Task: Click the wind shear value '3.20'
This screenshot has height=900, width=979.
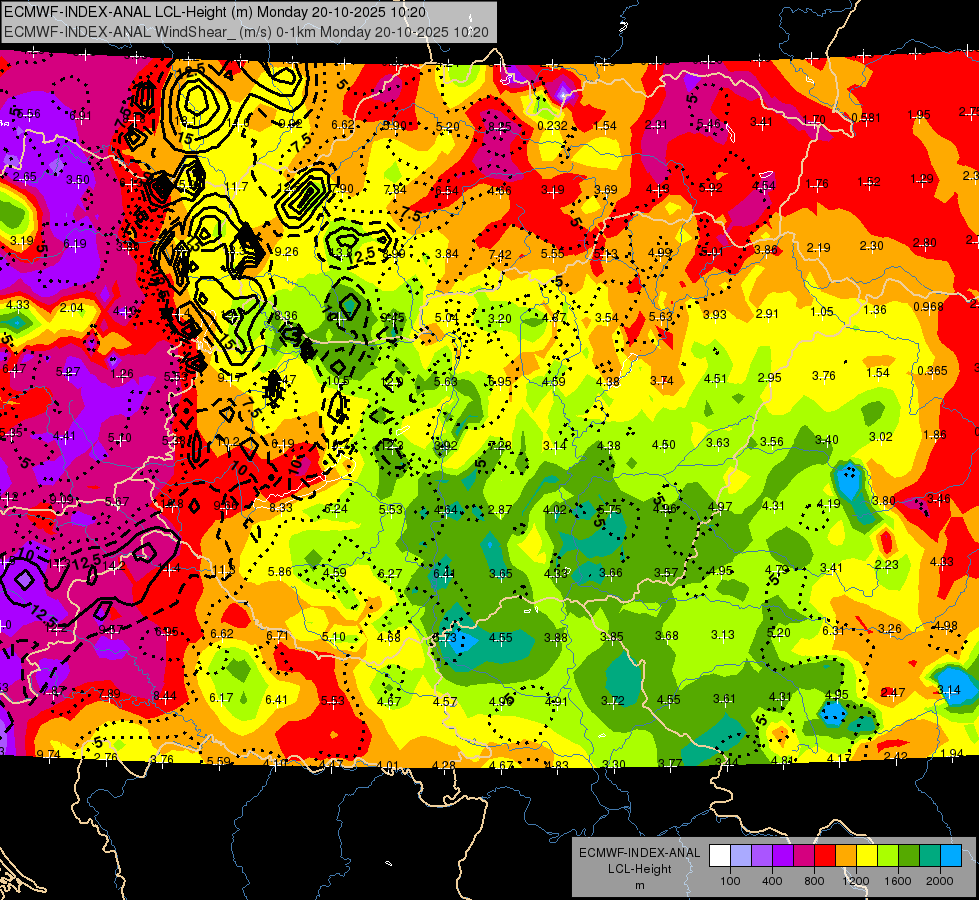Action: click(x=499, y=319)
